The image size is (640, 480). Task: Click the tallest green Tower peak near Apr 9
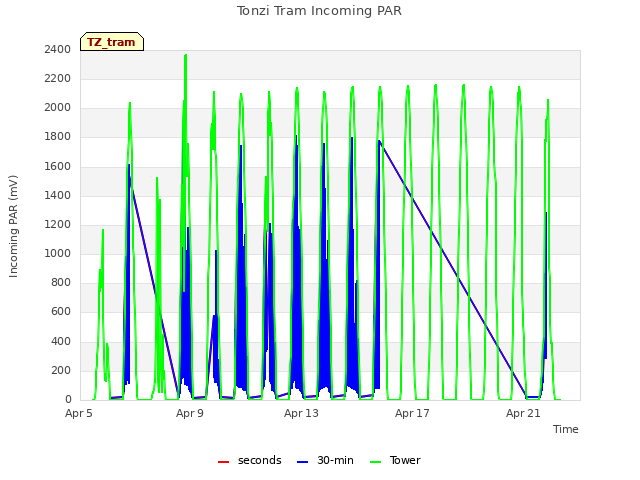tap(186, 55)
